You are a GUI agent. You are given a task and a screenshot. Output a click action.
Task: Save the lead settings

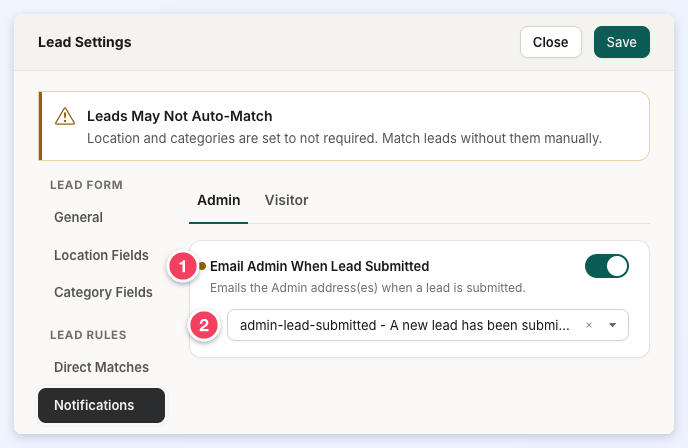(621, 42)
